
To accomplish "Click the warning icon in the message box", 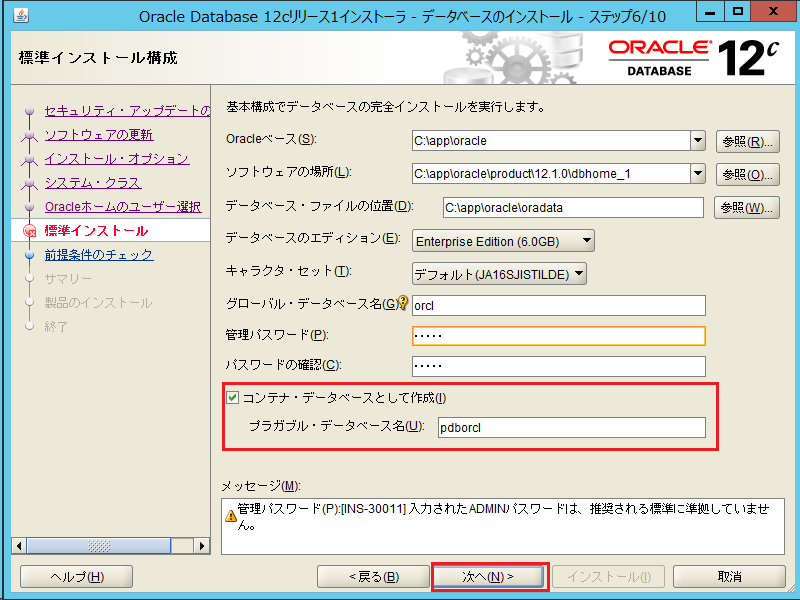I will [231, 516].
